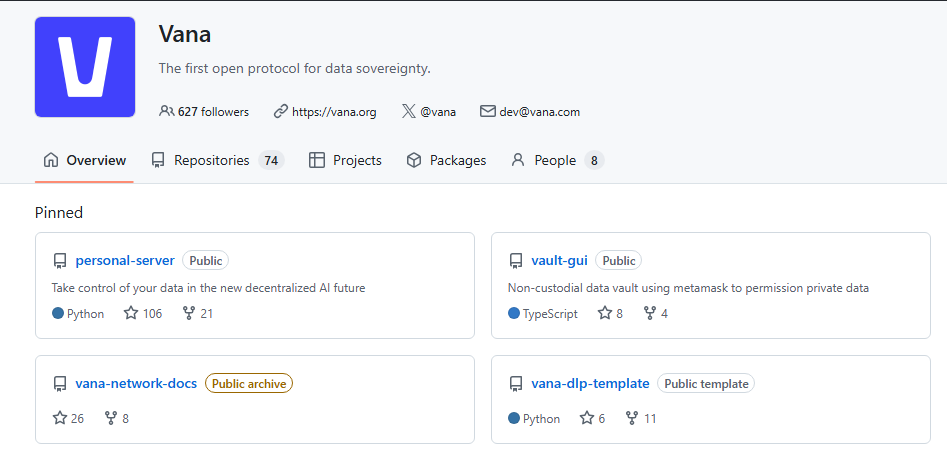Open the personal-server repository
This screenshot has width=947, height=458.
coord(125,260)
